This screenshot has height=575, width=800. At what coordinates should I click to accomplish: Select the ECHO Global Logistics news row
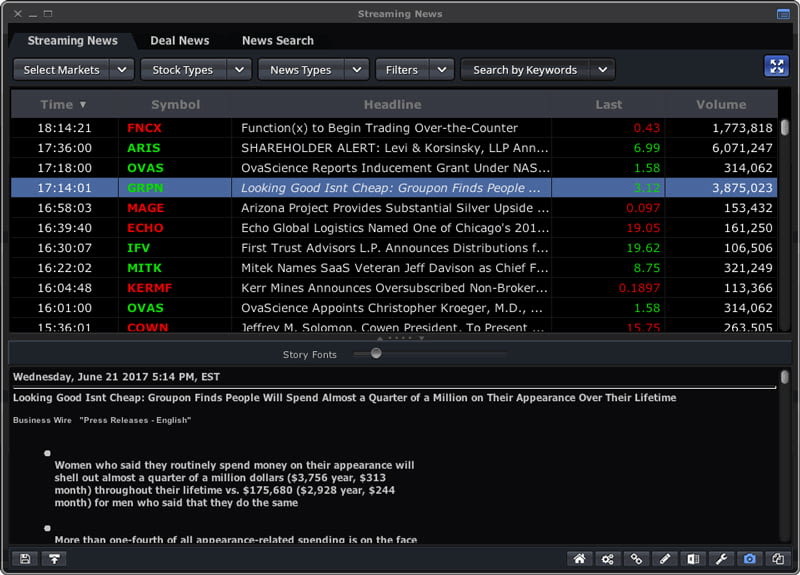click(394, 228)
